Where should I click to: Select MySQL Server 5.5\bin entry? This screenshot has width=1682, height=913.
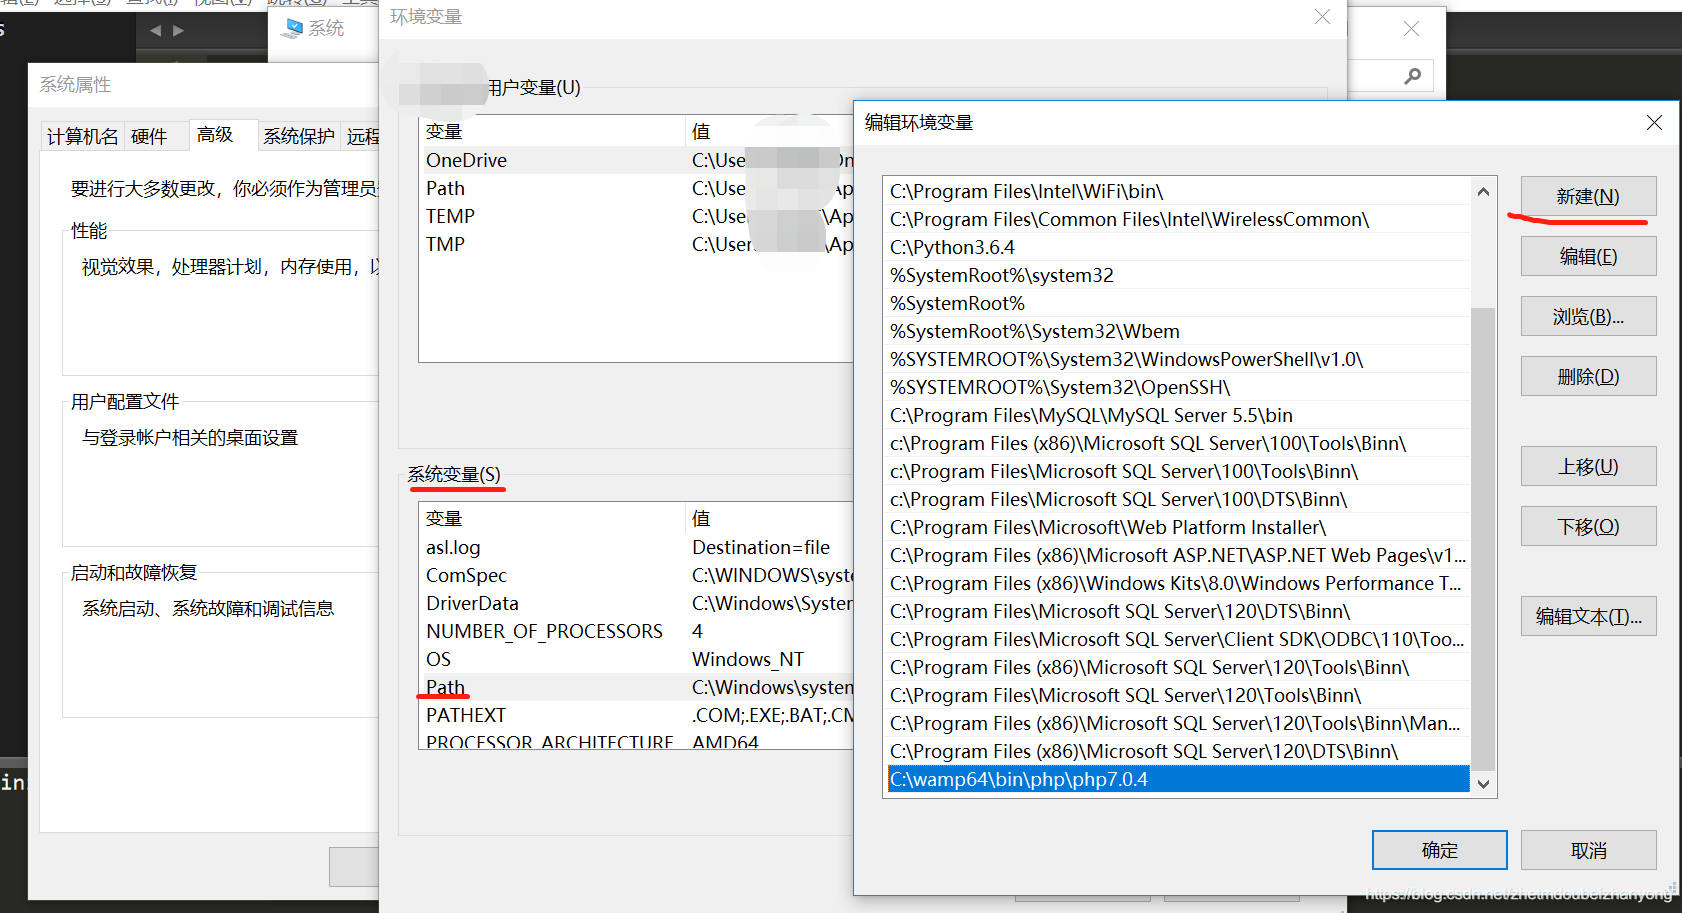click(x=1178, y=415)
